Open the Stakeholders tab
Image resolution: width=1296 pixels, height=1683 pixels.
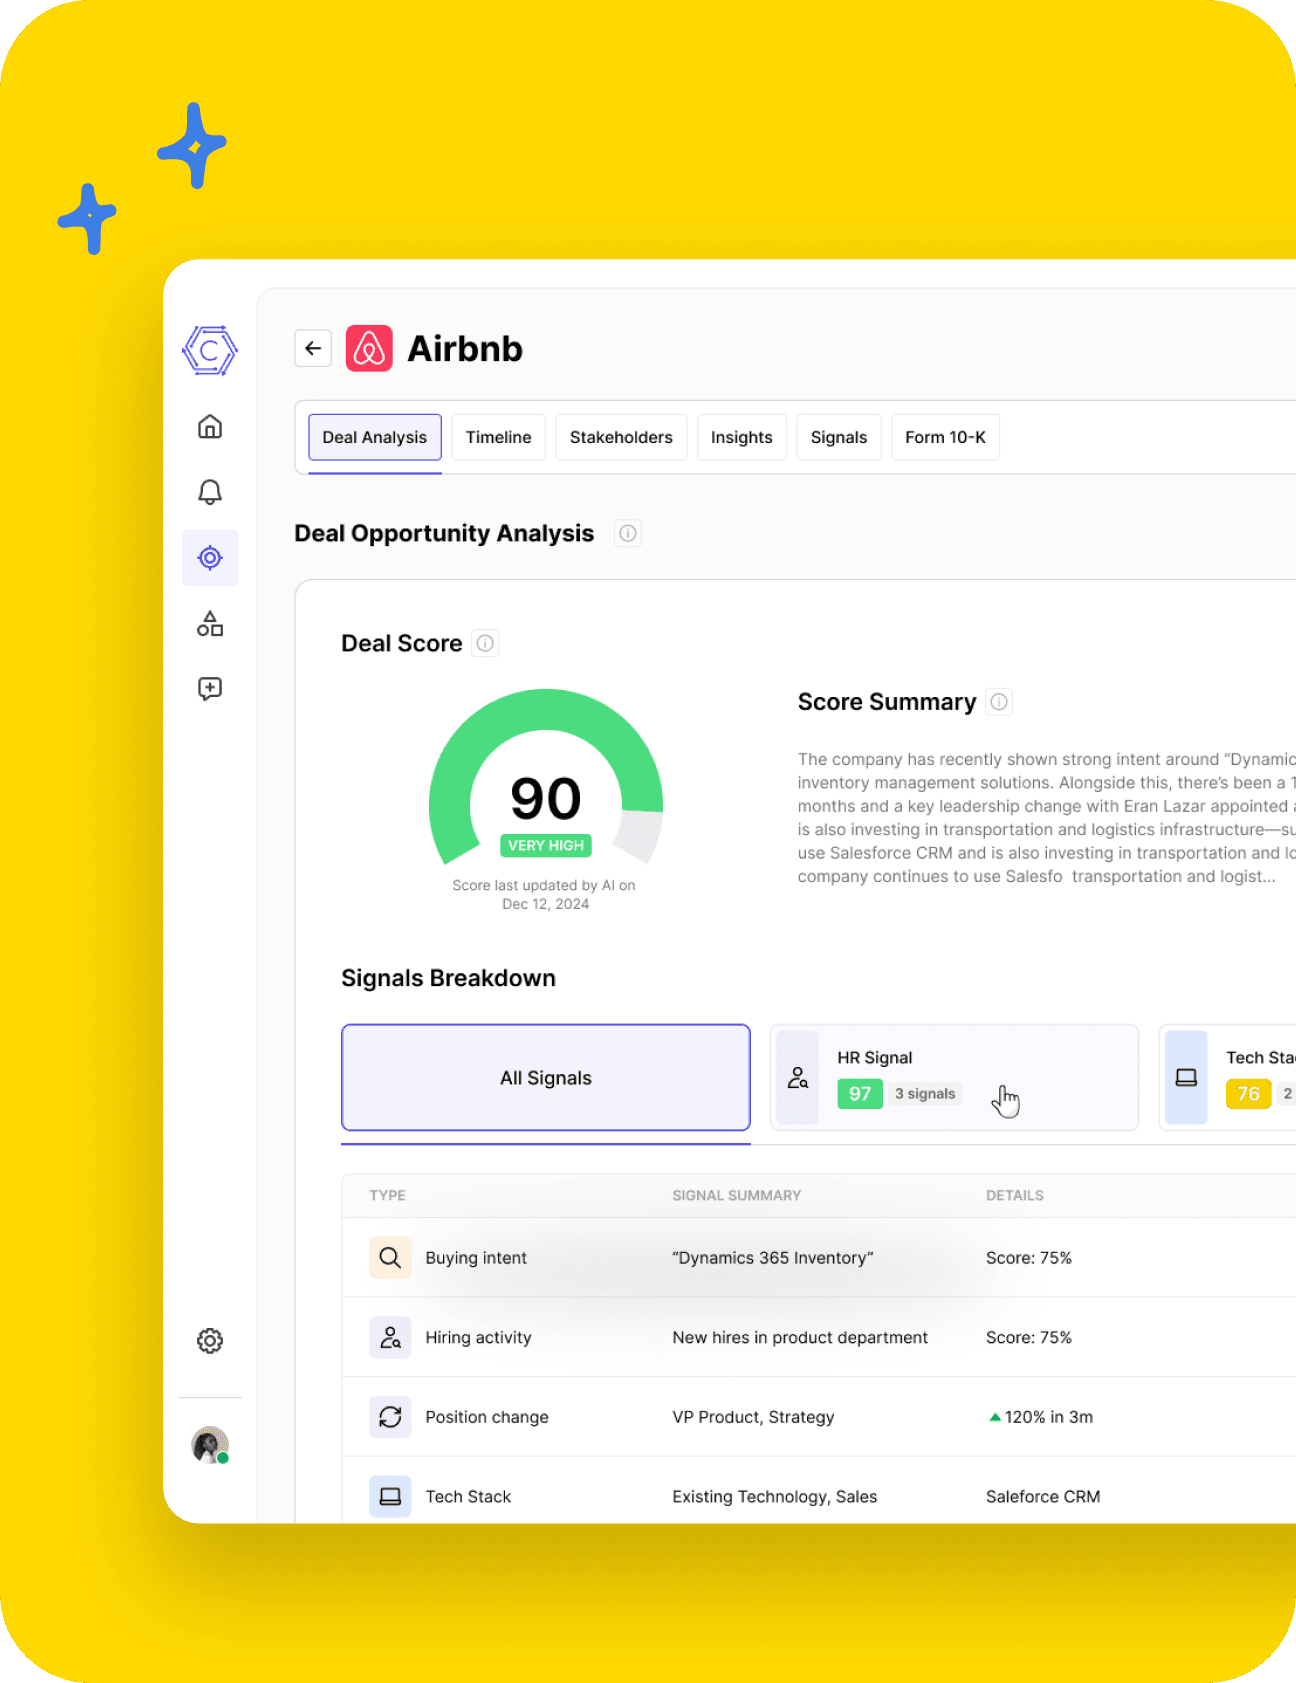click(621, 437)
